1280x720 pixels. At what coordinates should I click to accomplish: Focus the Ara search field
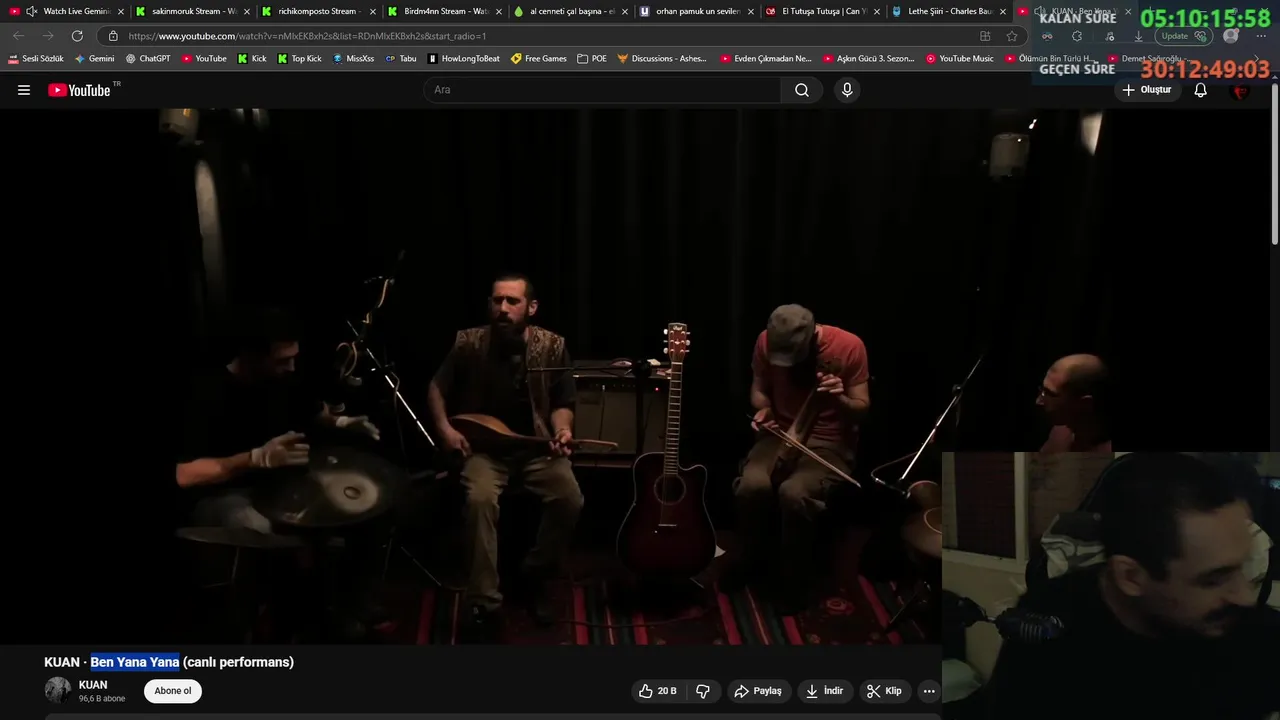click(x=603, y=90)
